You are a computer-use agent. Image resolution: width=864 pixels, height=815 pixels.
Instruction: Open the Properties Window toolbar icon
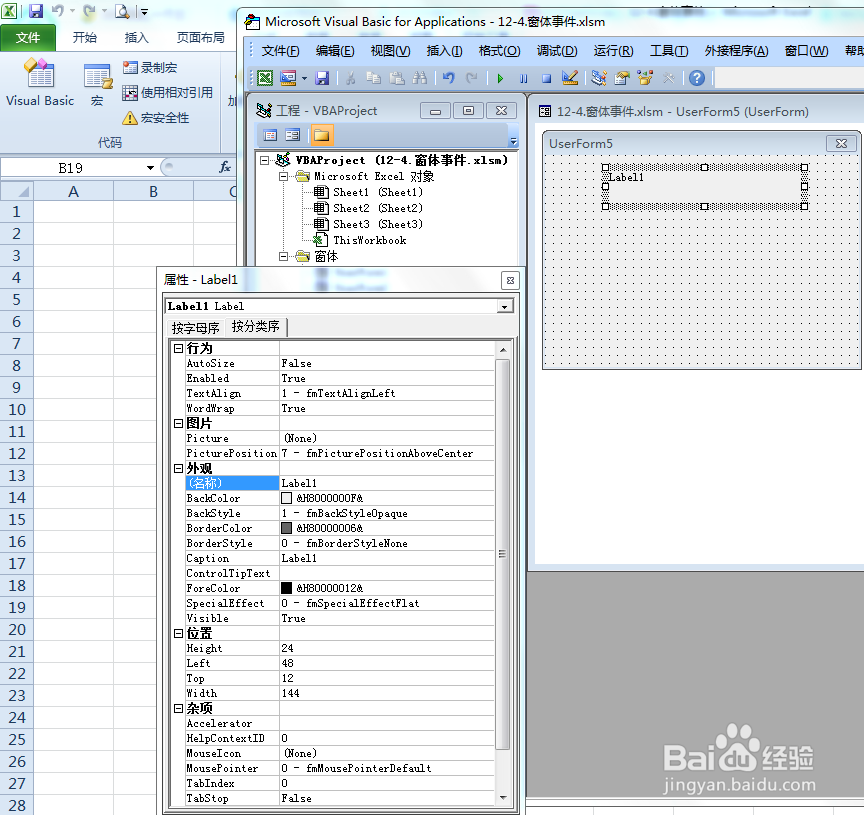(622, 78)
